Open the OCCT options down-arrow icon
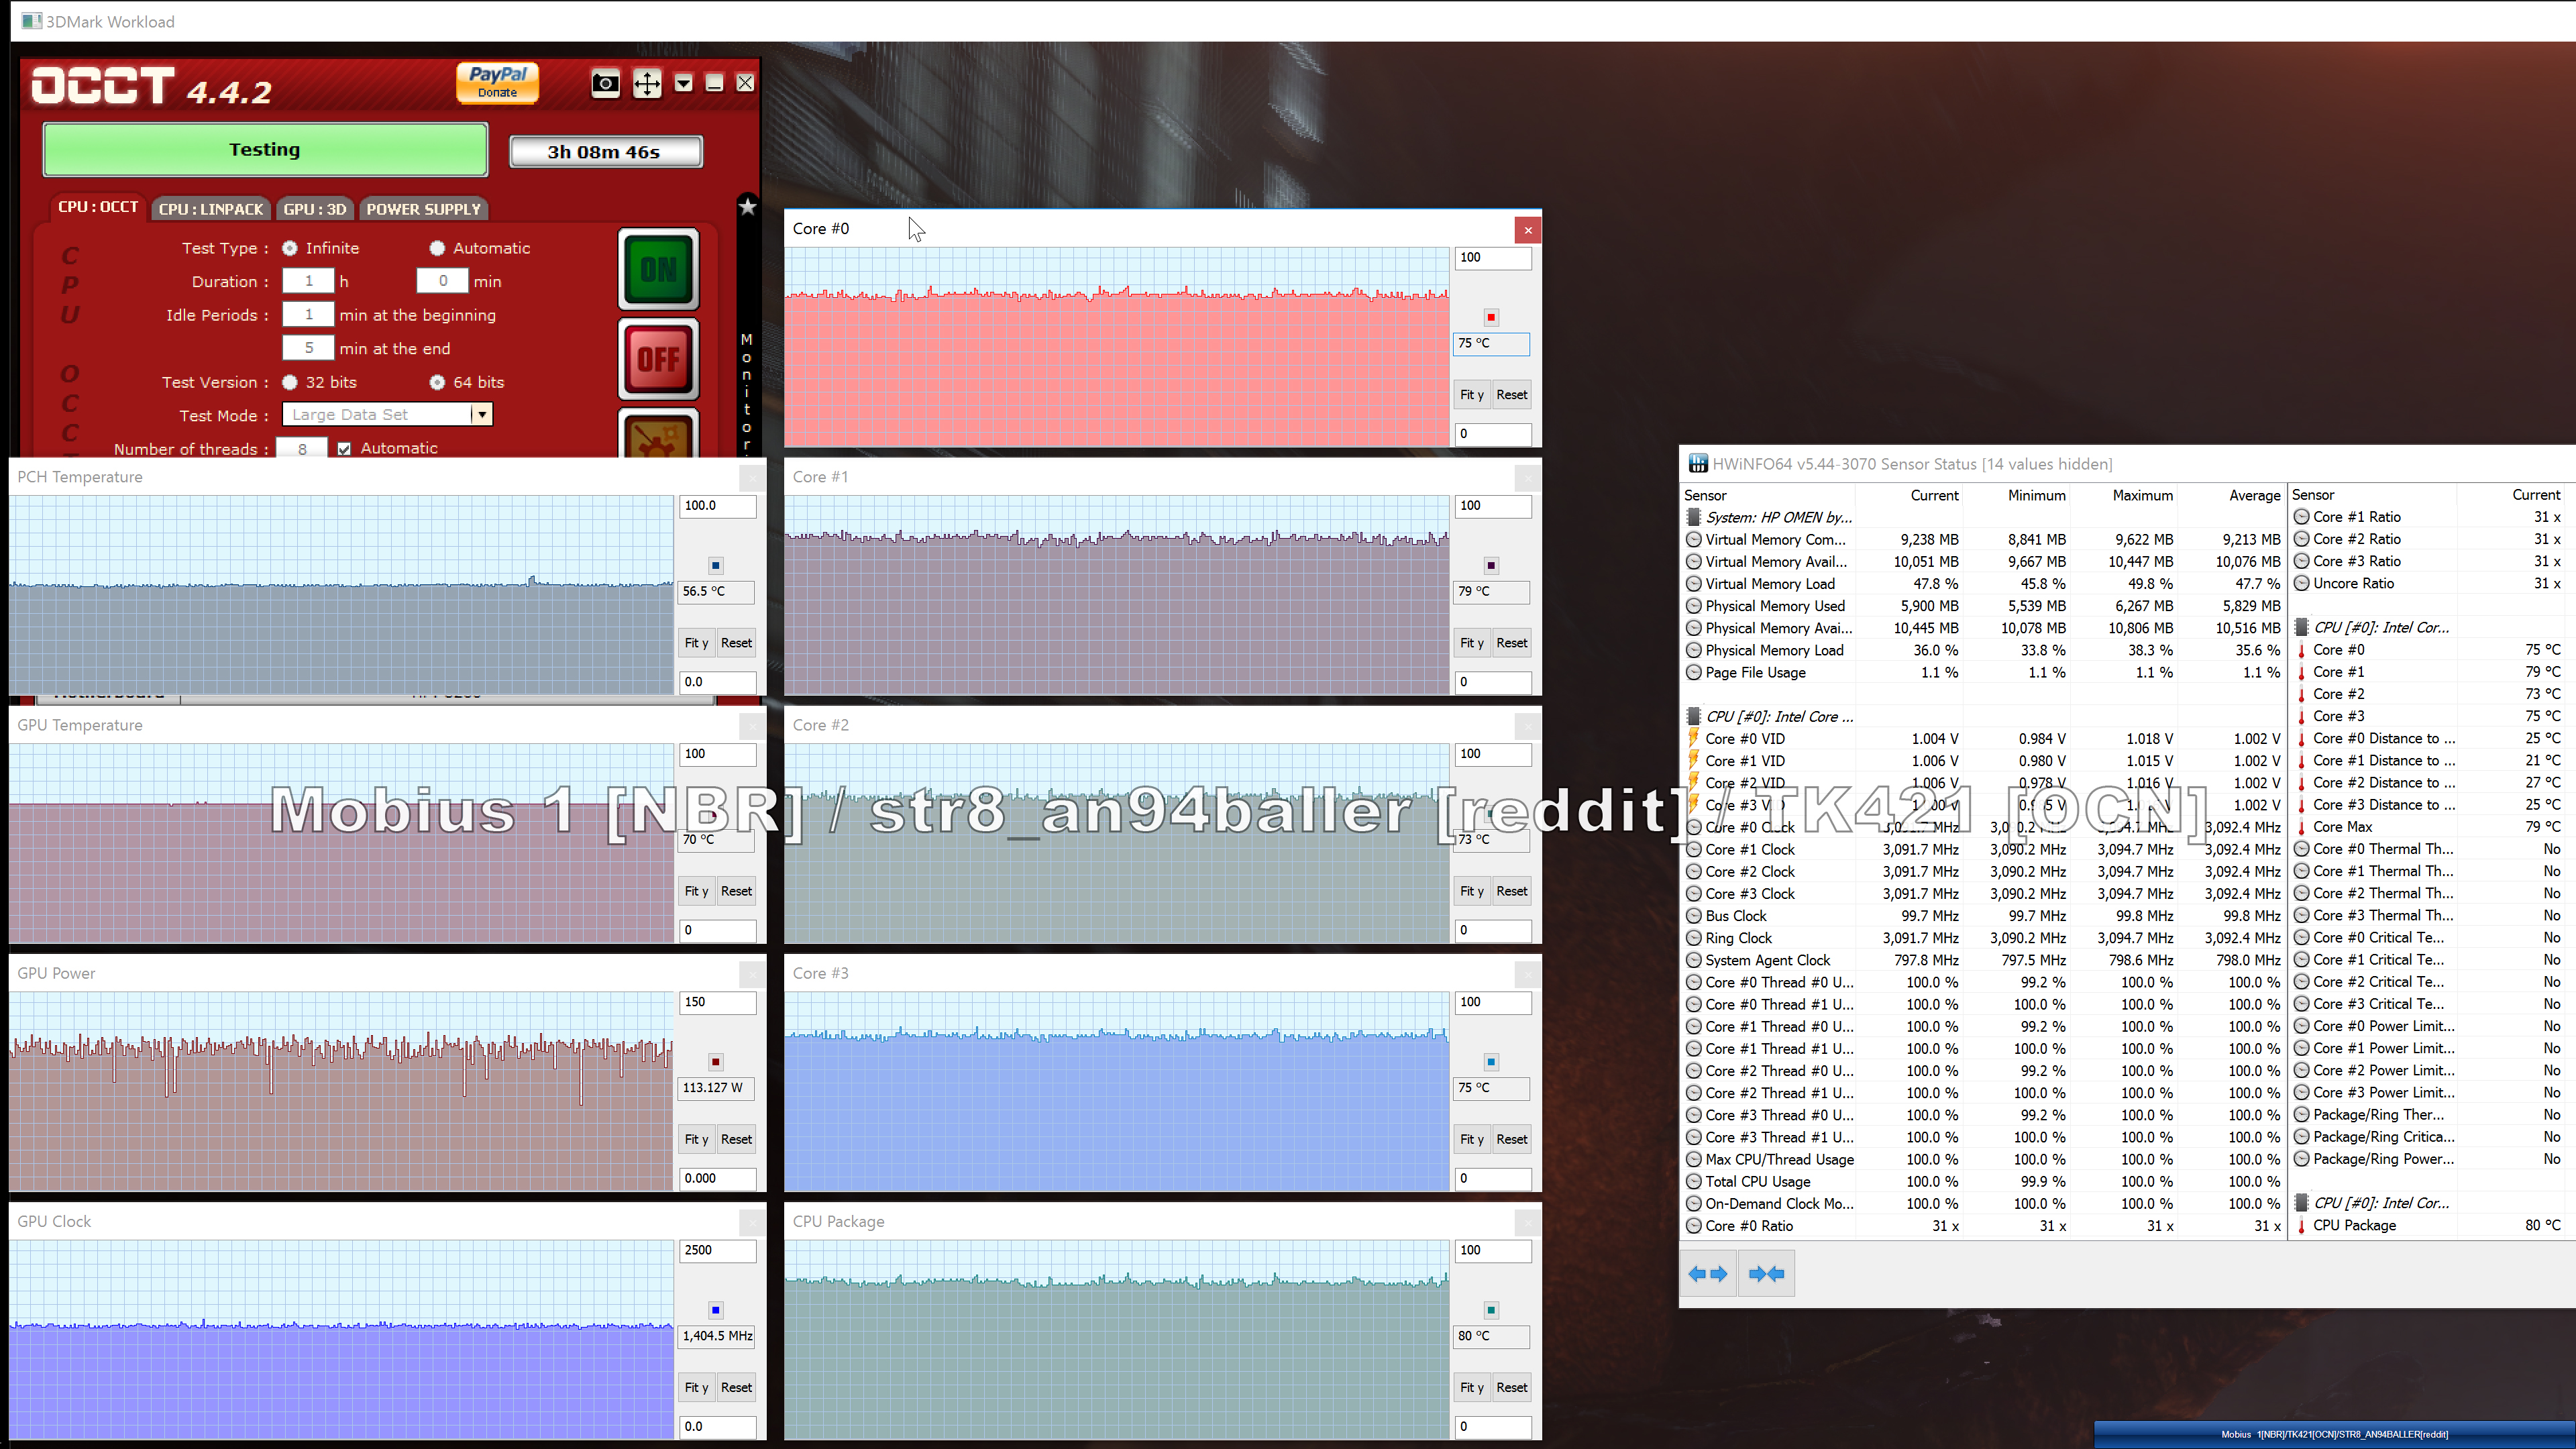The image size is (2576, 1449). pyautogui.click(x=683, y=83)
